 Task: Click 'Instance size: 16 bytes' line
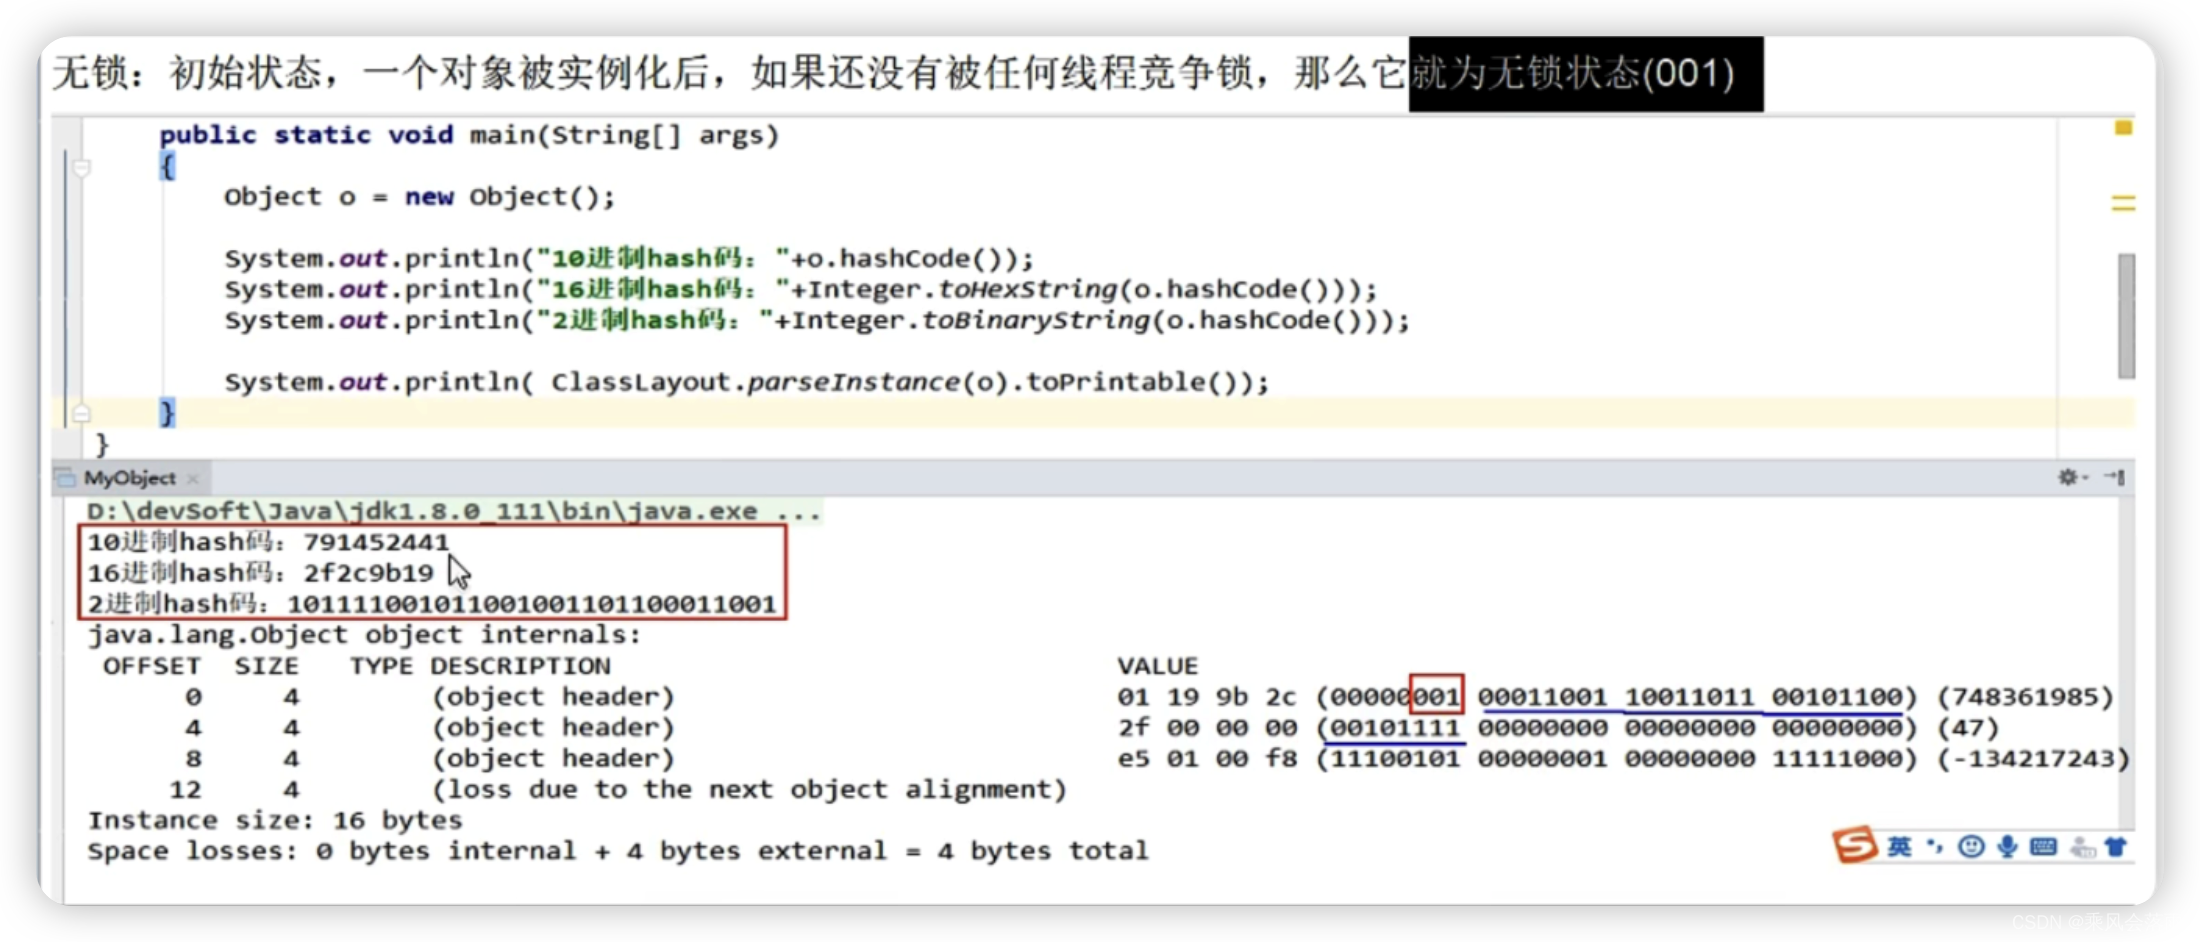point(275,821)
